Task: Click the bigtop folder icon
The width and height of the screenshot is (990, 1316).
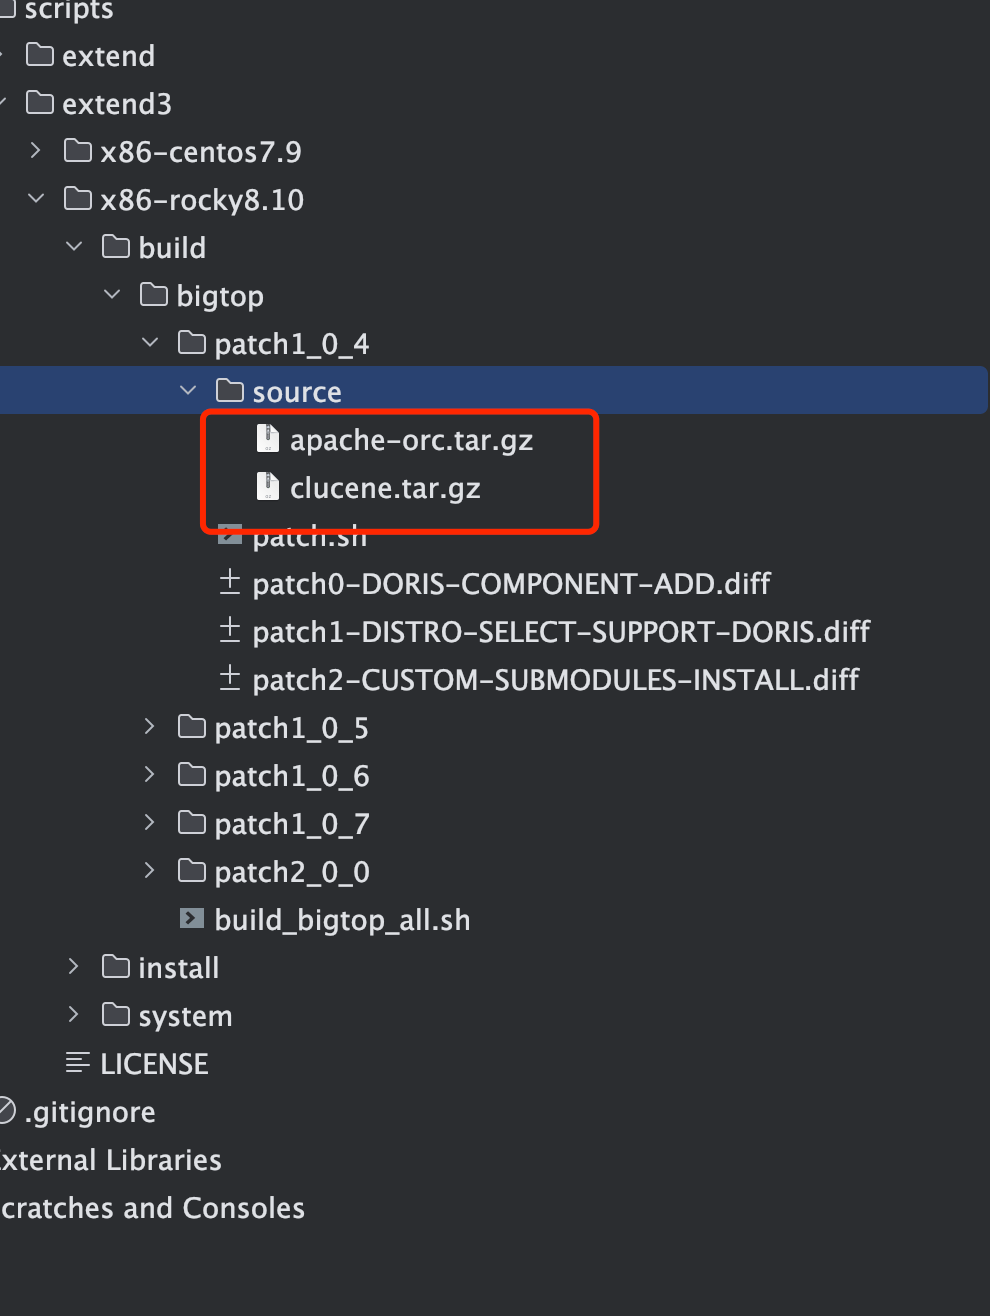Action: tap(154, 295)
